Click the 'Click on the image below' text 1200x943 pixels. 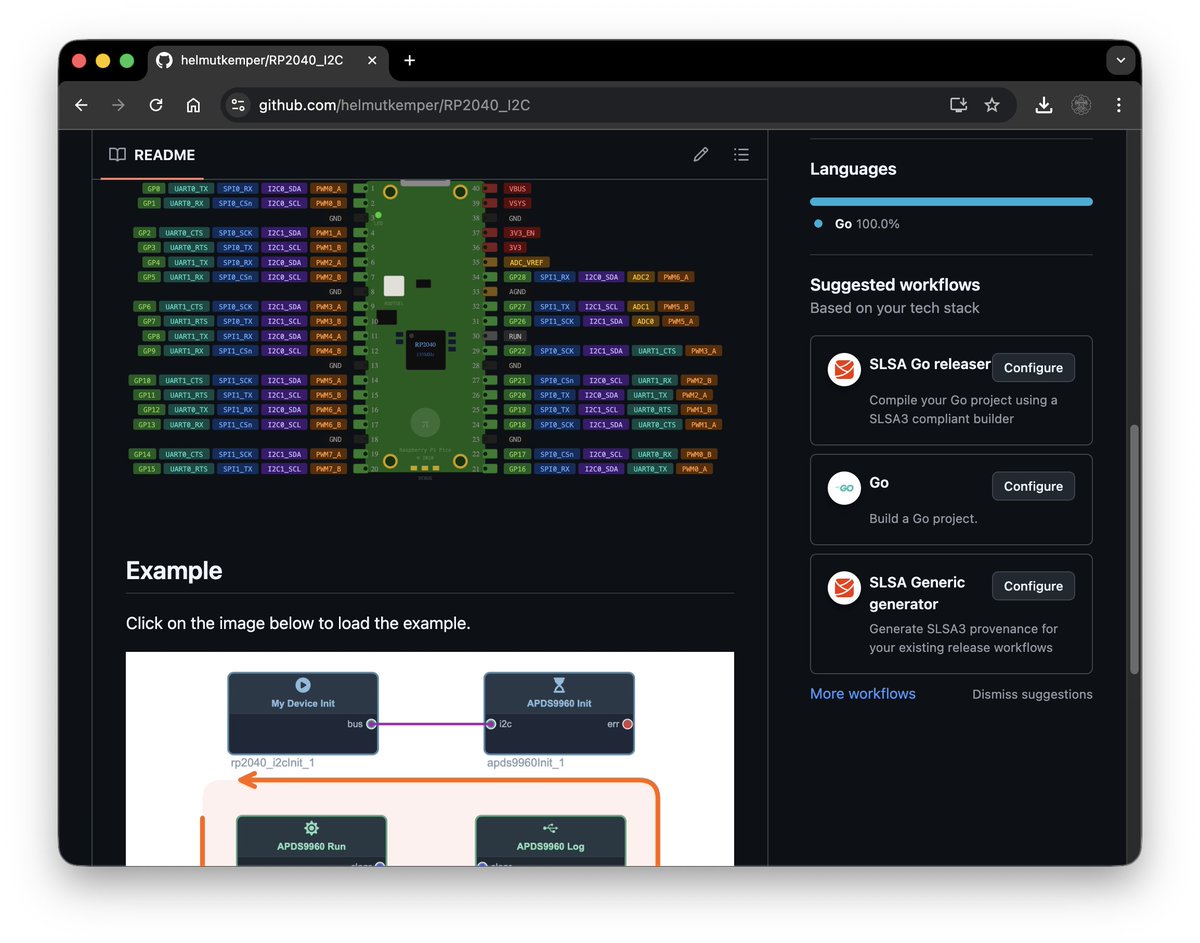click(298, 623)
